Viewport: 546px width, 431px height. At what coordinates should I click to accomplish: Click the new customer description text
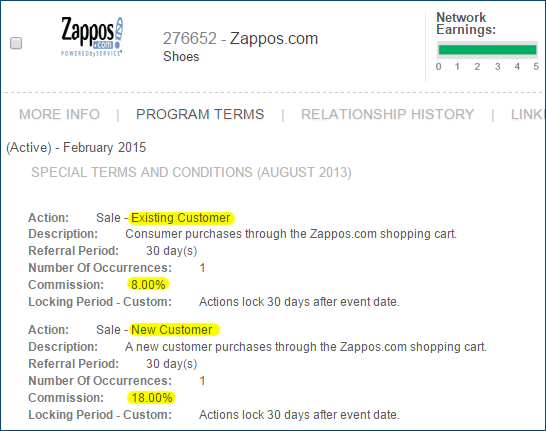click(x=306, y=347)
